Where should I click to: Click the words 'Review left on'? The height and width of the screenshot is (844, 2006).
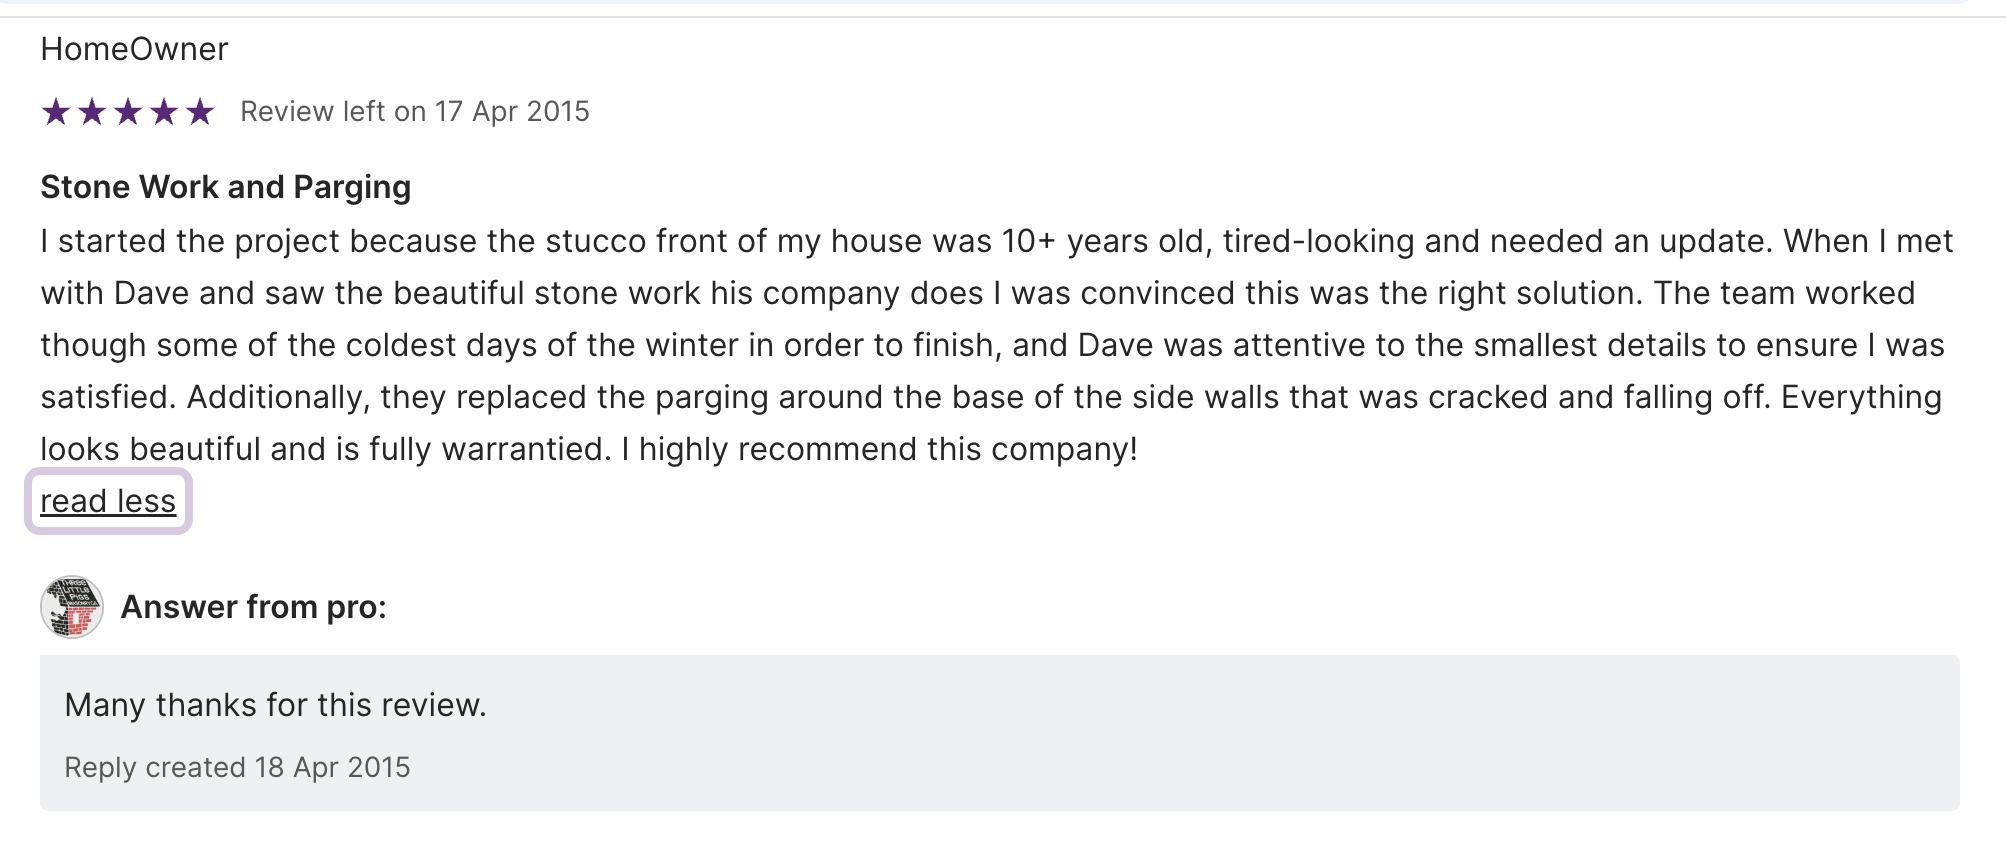tap(333, 112)
